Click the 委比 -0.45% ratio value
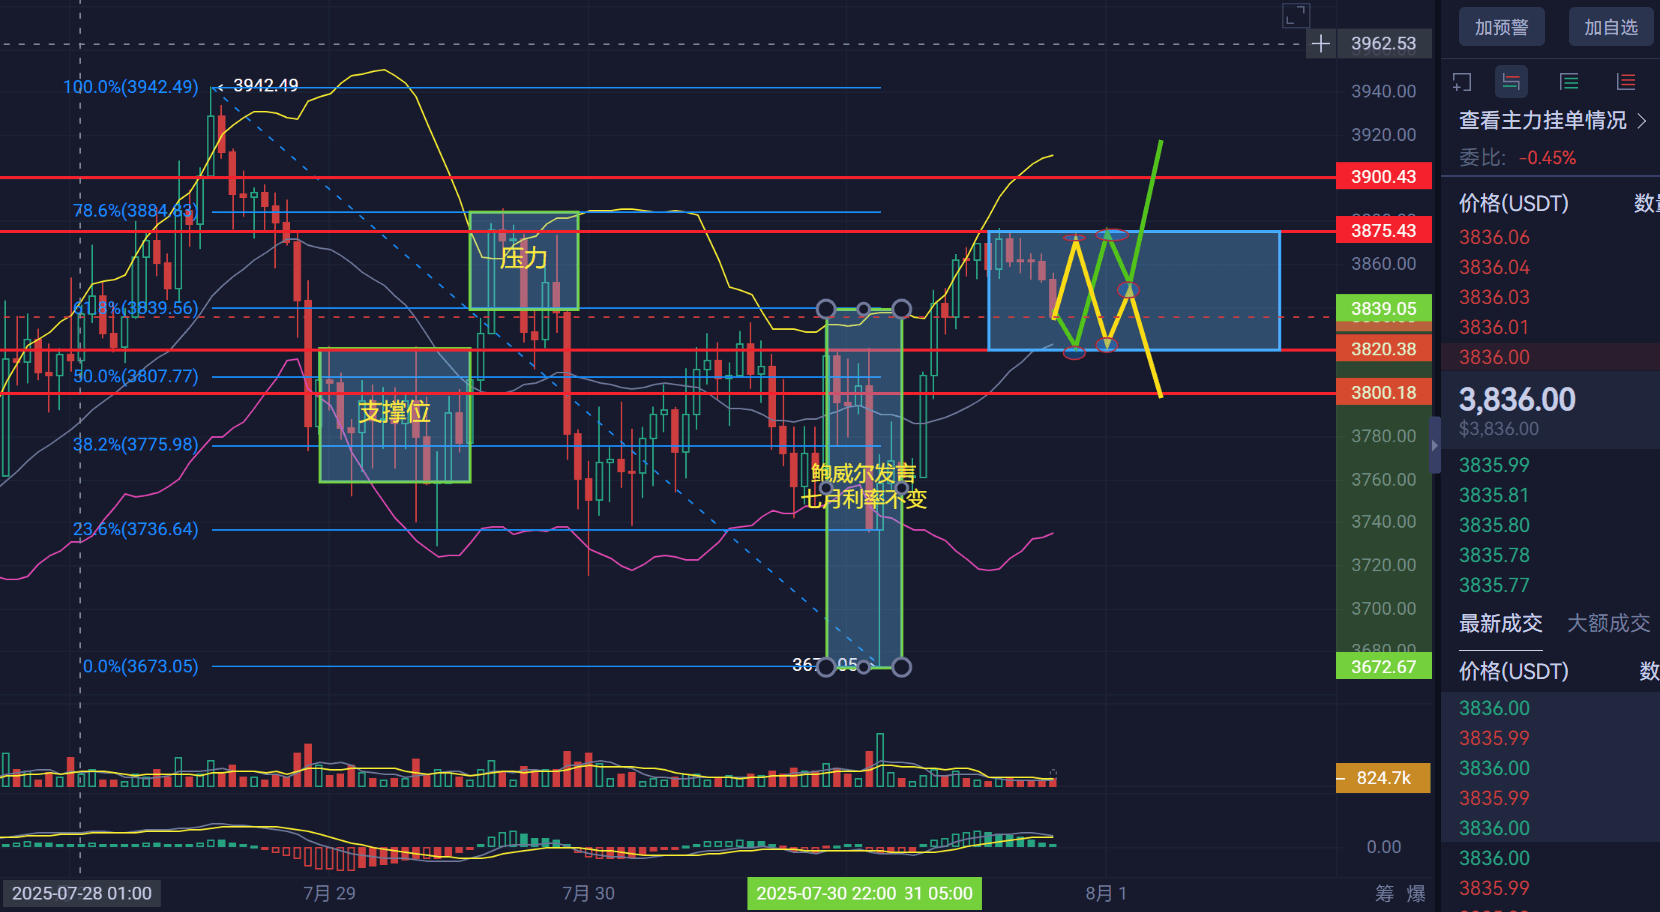Image resolution: width=1660 pixels, height=912 pixels. click(x=1547, y=158)
